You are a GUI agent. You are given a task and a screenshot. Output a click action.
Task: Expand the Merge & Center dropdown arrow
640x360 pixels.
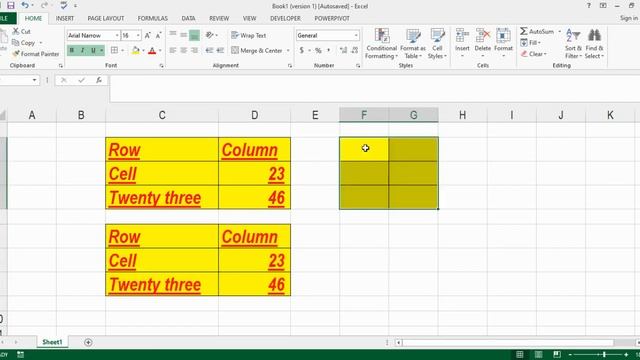[288, 51]
